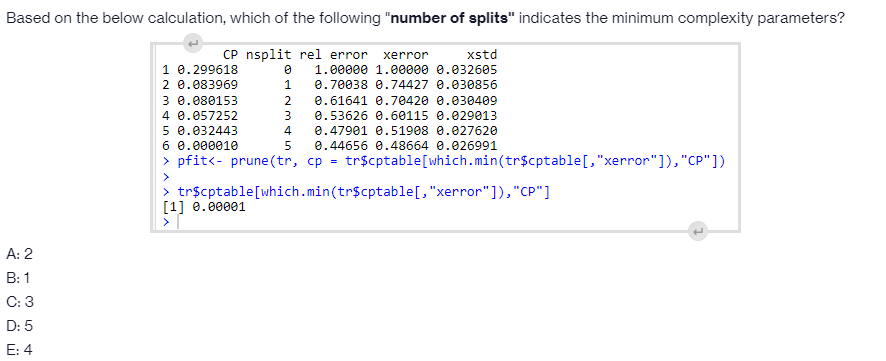This screenshot has width=886, height=361.
Task: Click the xstd value 0.027620
Action: click(x=467, y=131)
